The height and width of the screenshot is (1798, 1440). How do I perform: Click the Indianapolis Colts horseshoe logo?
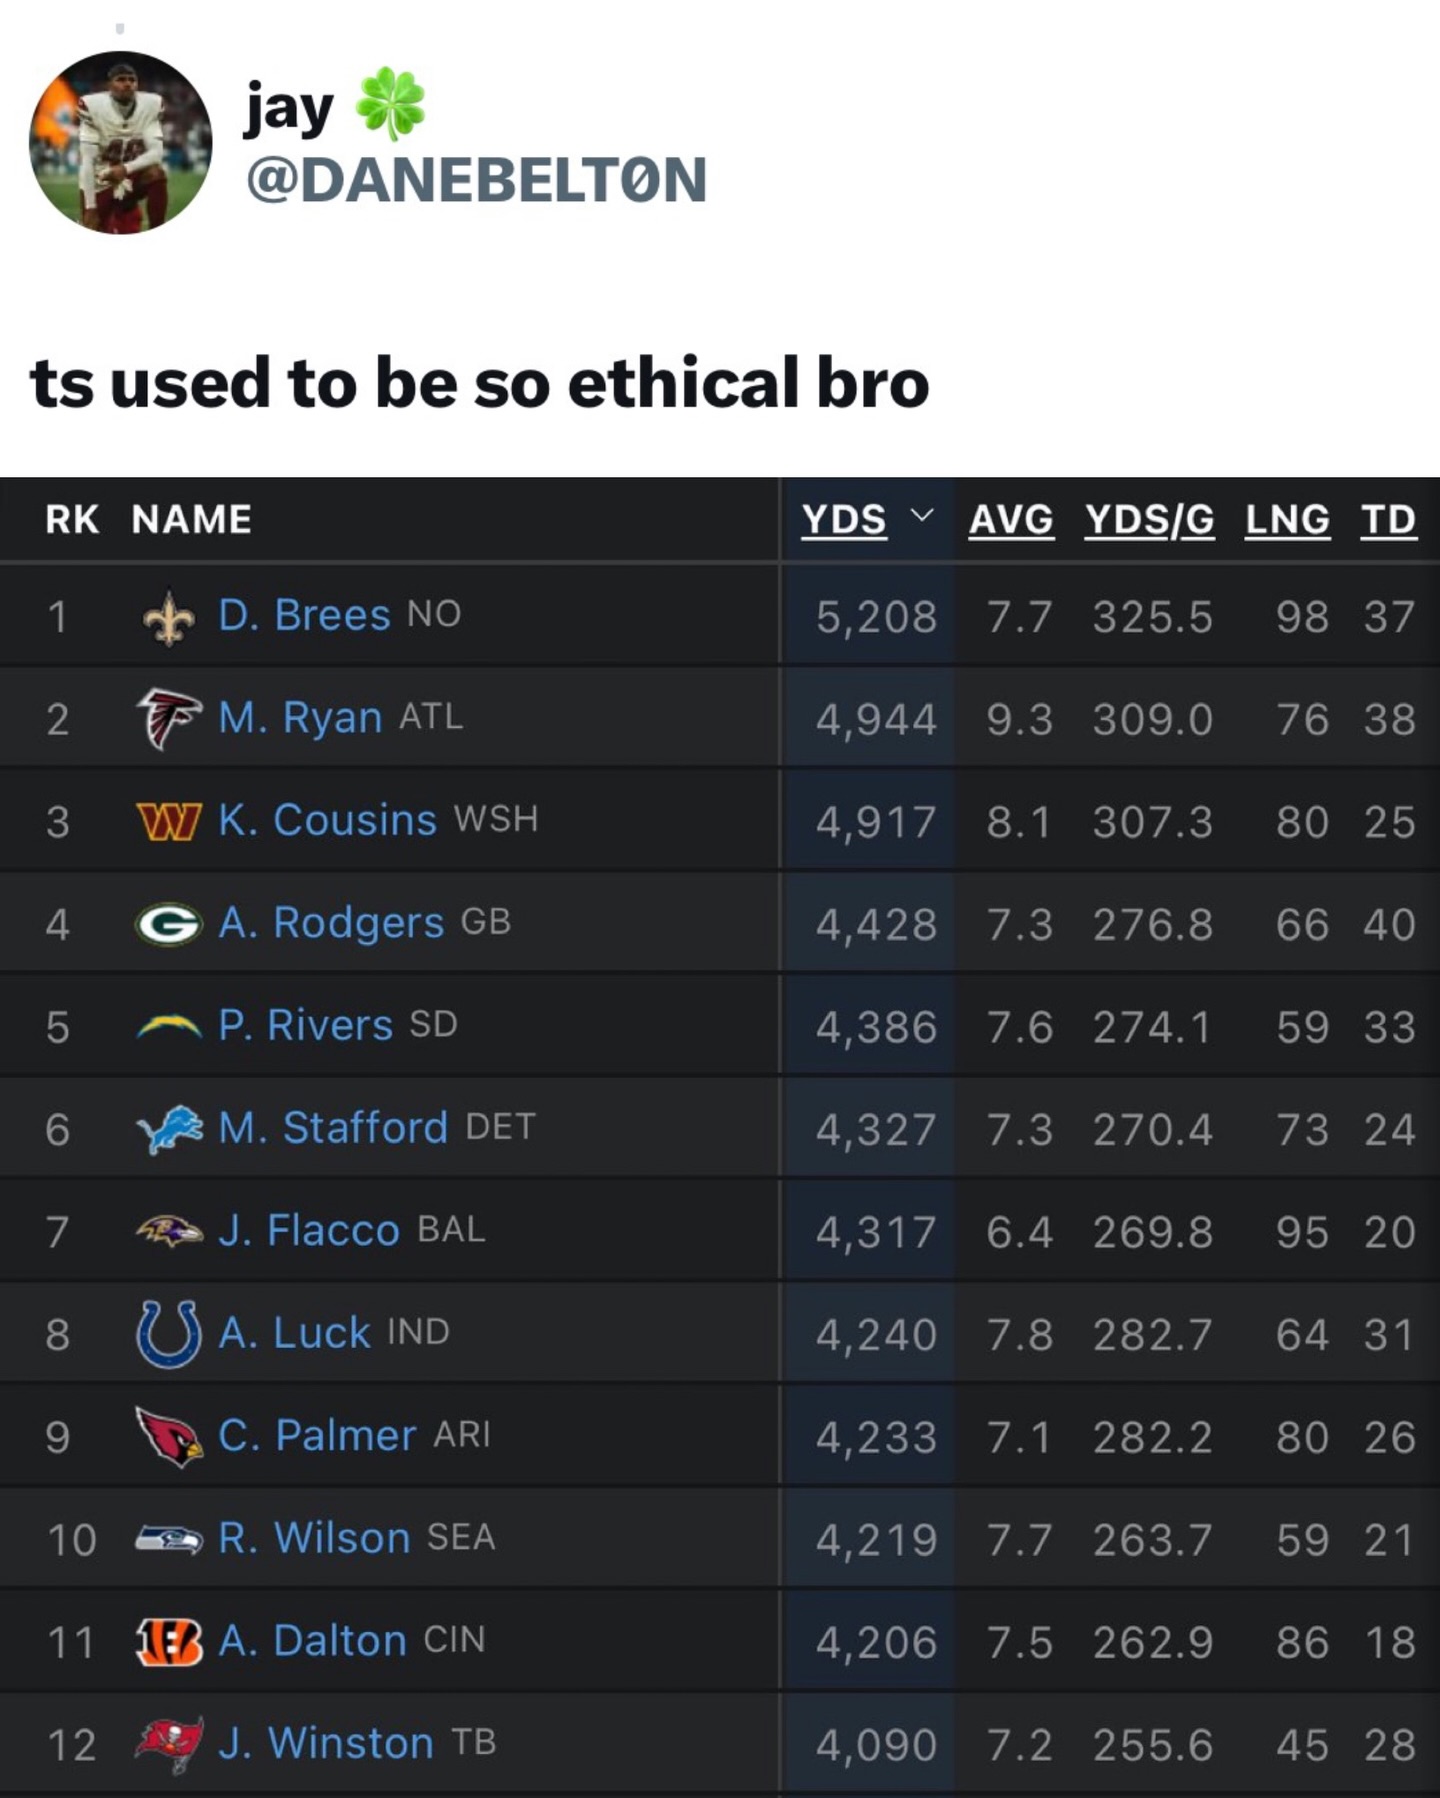click(168, 1334)
